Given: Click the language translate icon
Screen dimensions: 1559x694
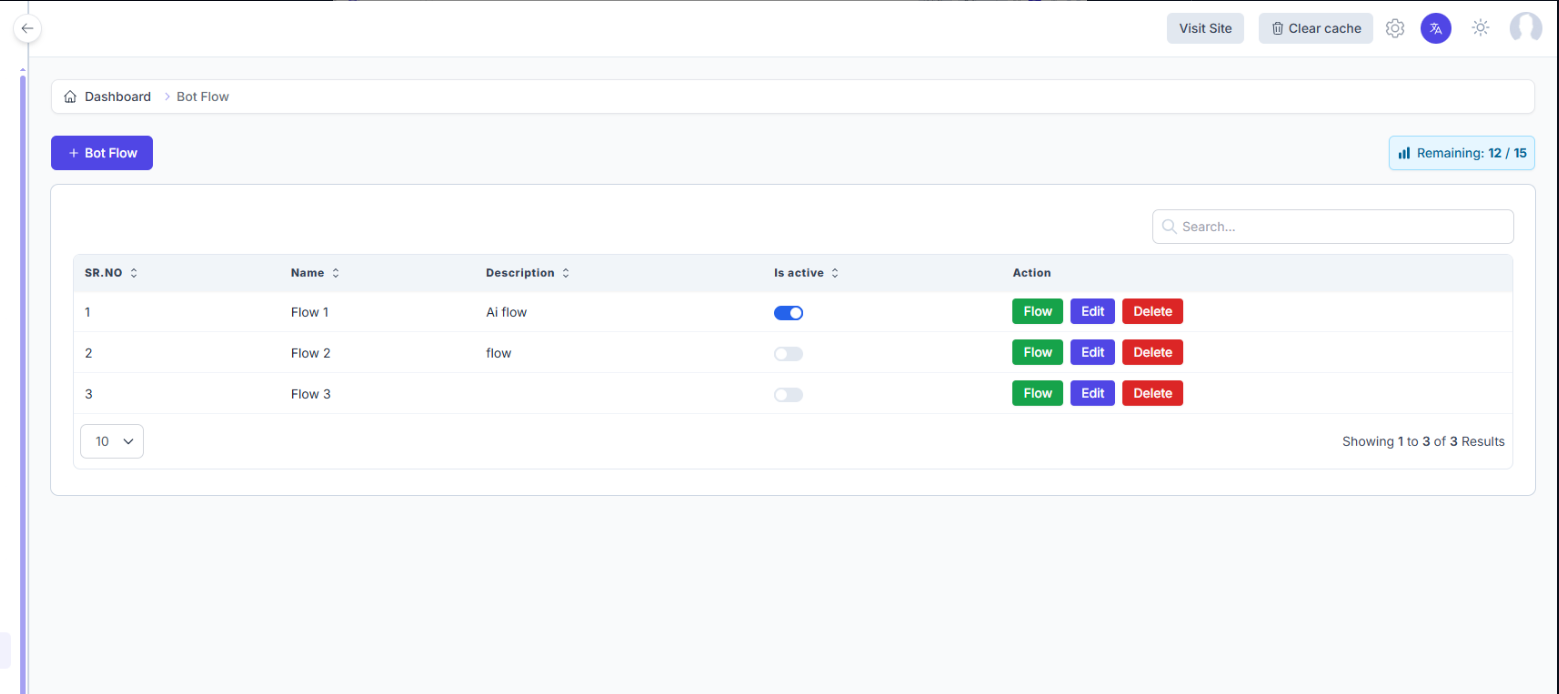Looking at the screenshot, I should click(x=1436, y=29).
